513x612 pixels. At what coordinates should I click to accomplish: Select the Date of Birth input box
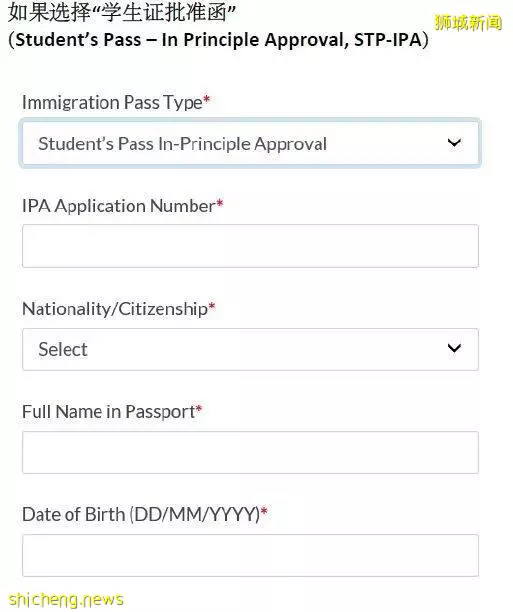tap(250, 556)
